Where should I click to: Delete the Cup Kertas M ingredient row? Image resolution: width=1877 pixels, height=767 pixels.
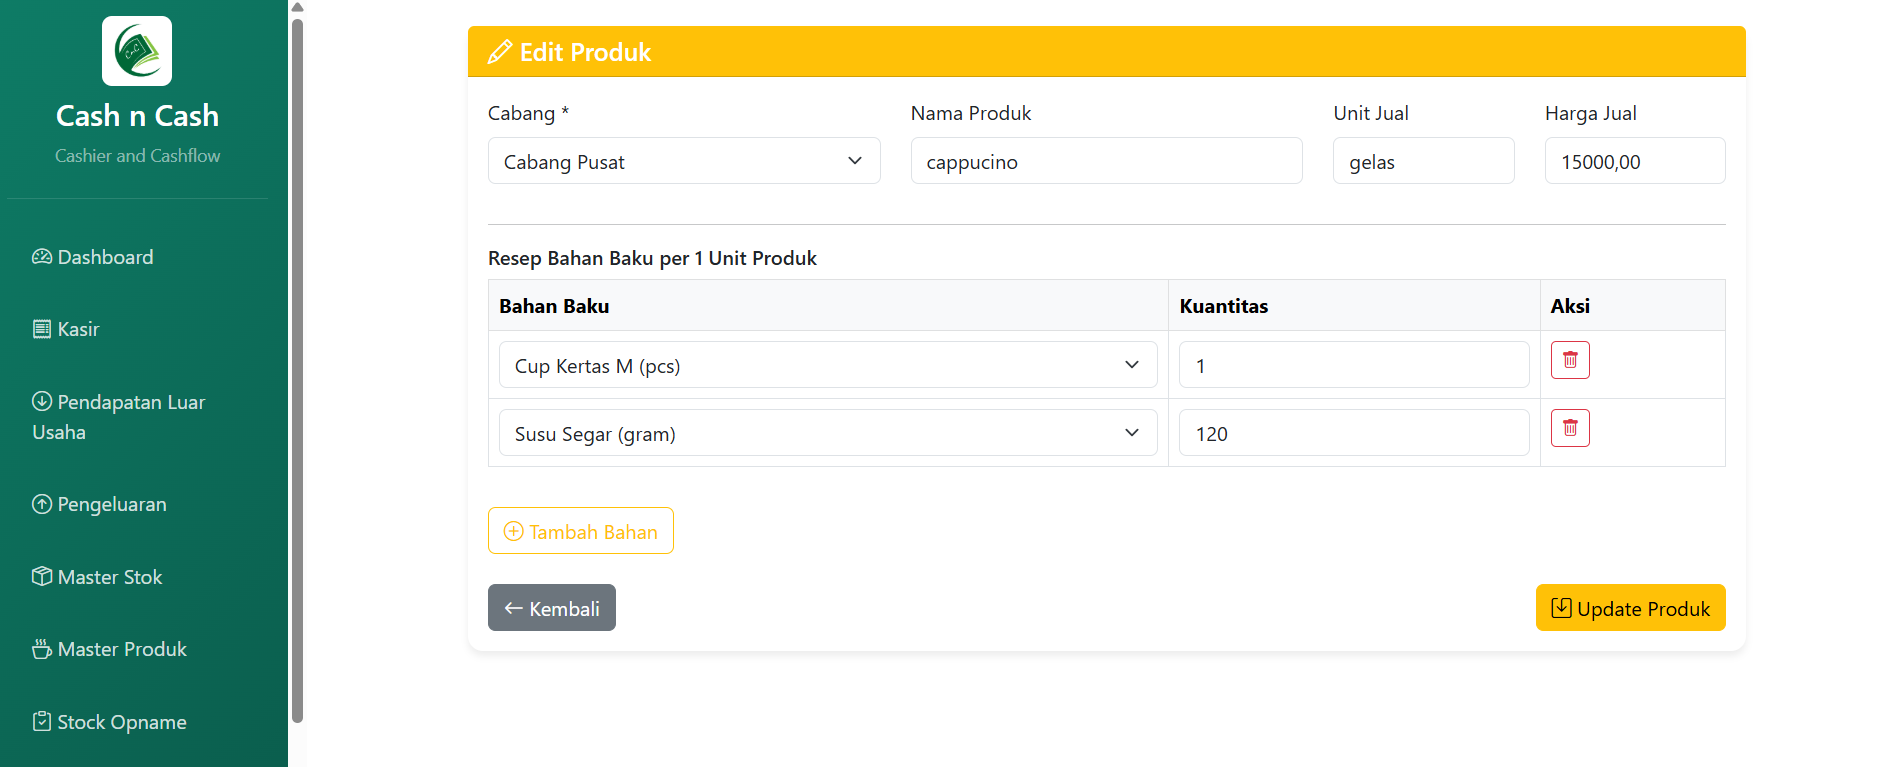[x=1570, y=360]
